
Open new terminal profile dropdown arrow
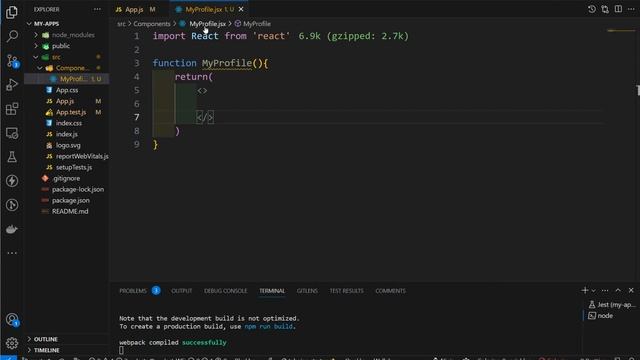(x=593, y=290)
